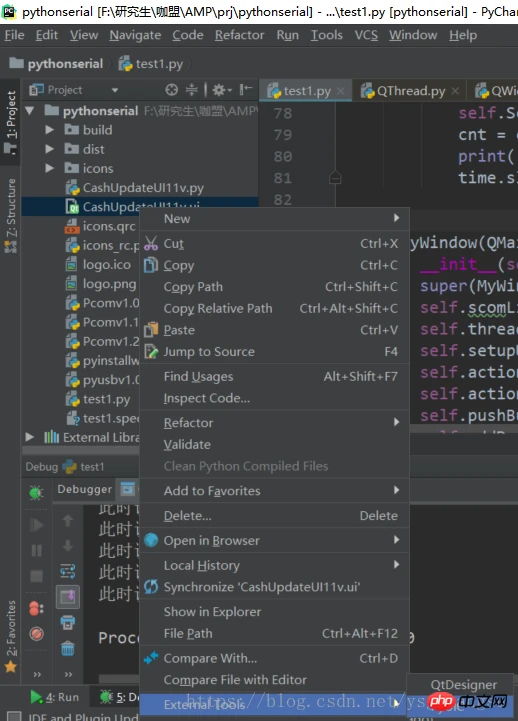The height and width of the screenshot is (721, 518).
Task: Close the QThread.py editor tab
Action: click(x=455, y=91)
